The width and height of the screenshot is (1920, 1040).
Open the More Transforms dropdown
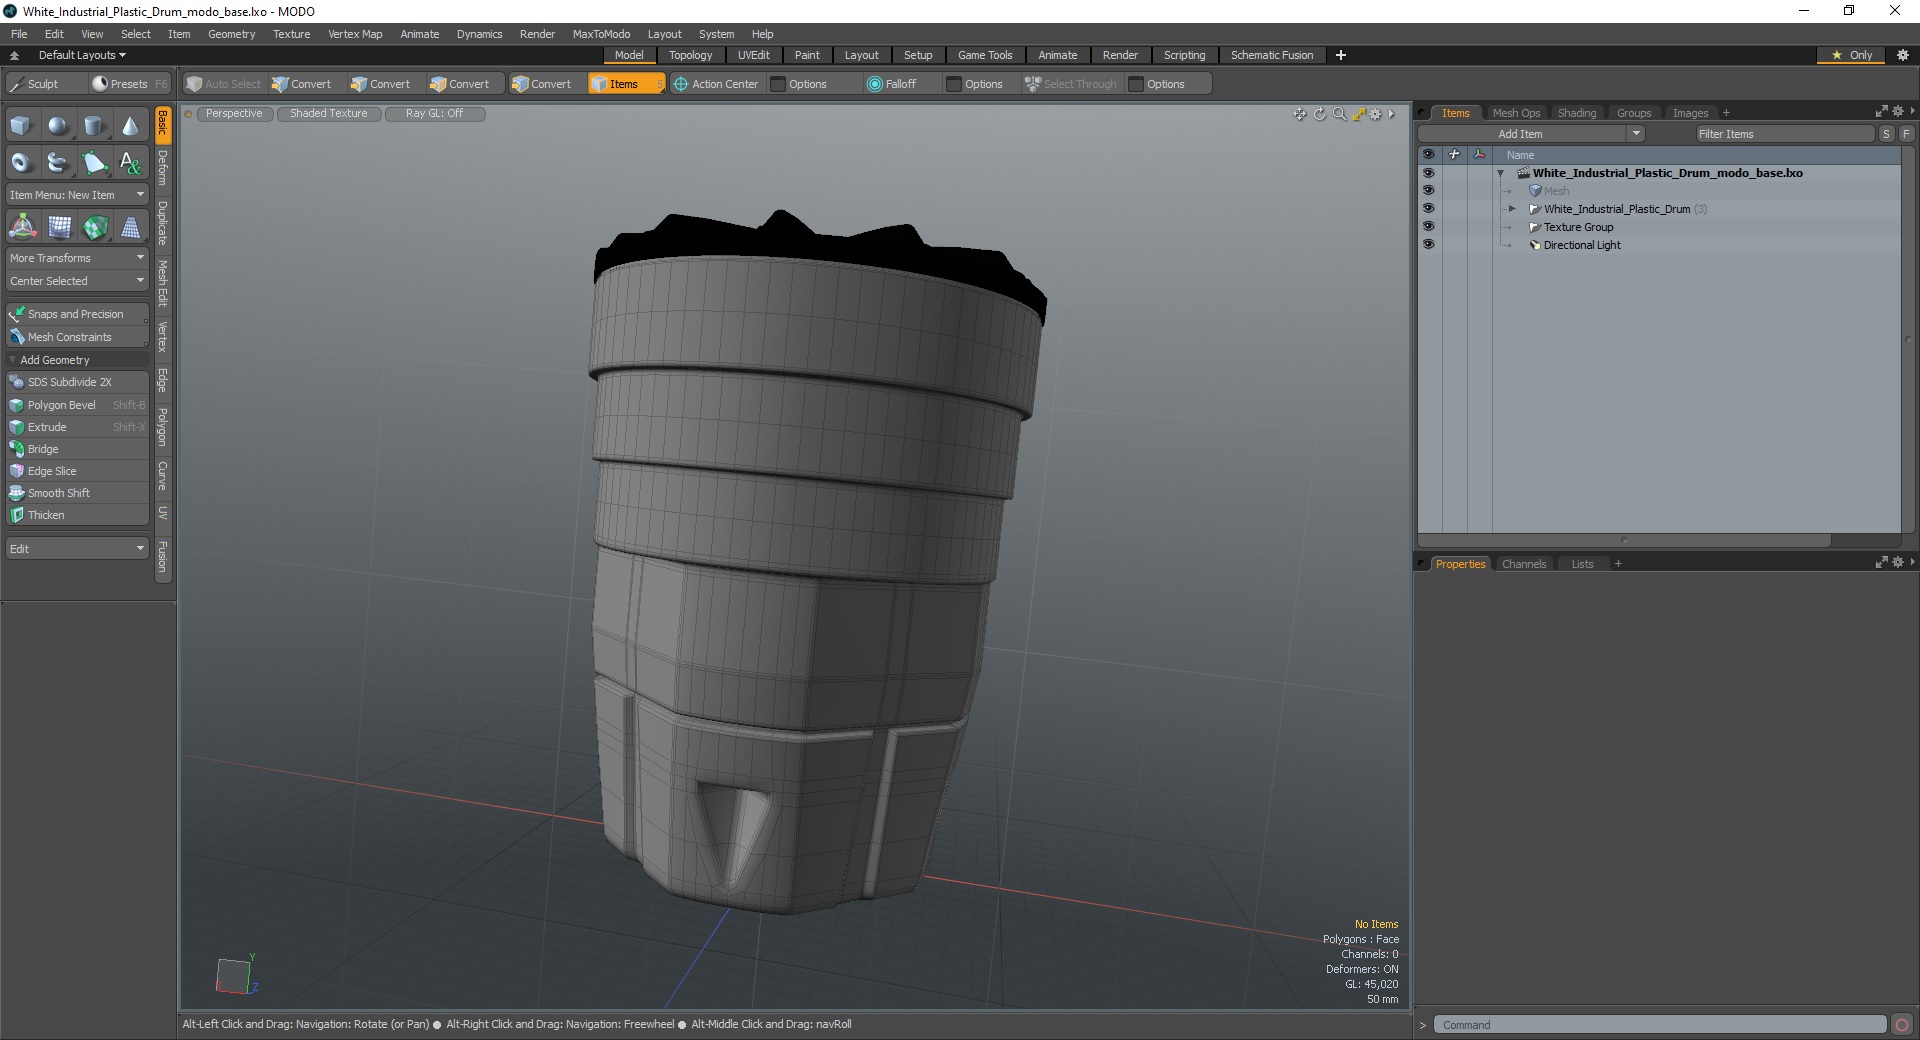click(x=77, y=258)
